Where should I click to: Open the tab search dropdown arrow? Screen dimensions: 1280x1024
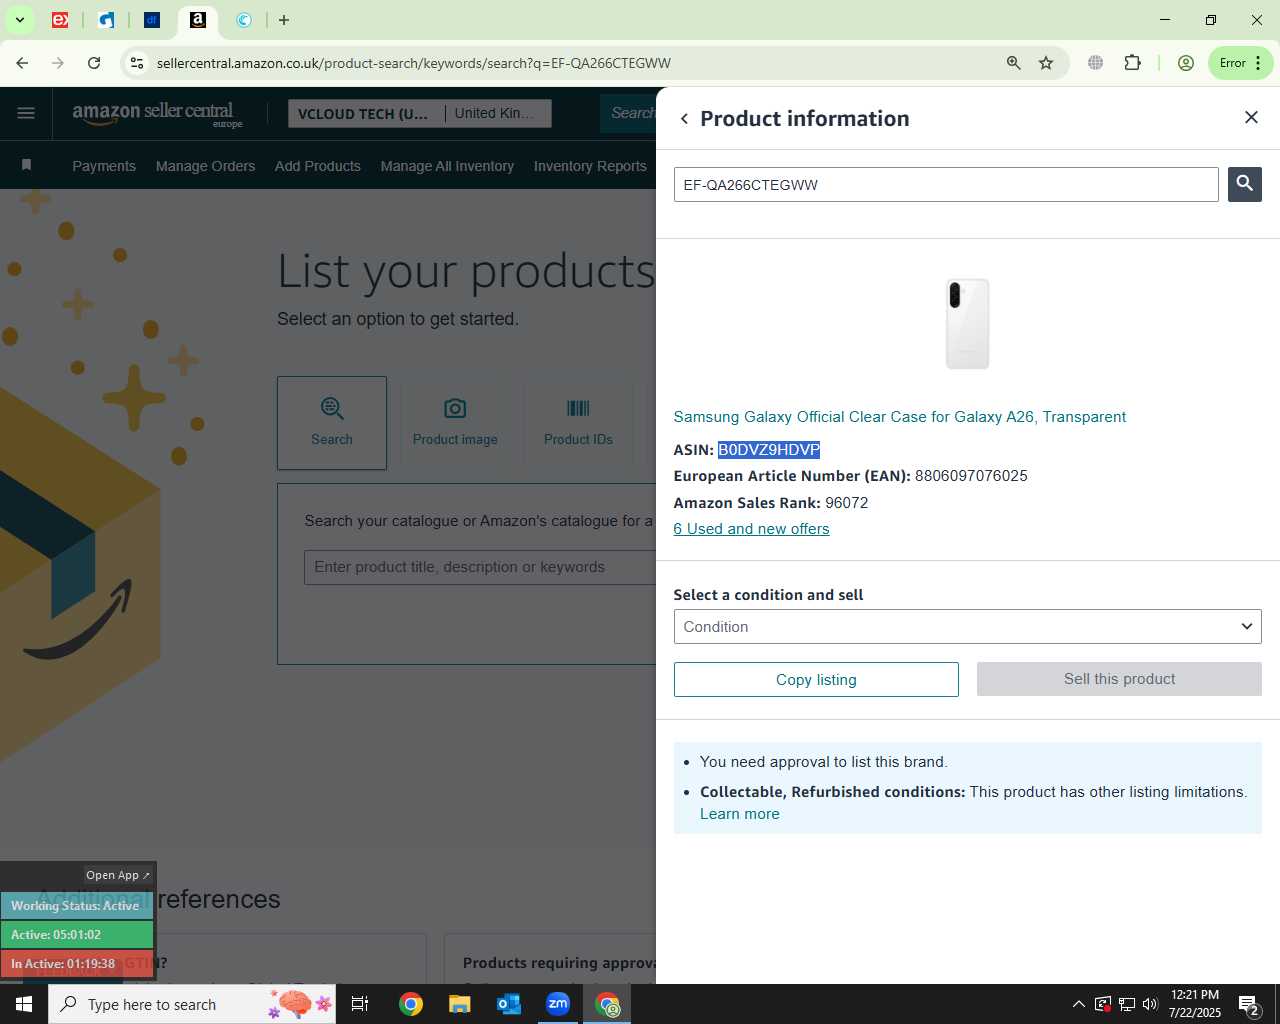[19, 20]
